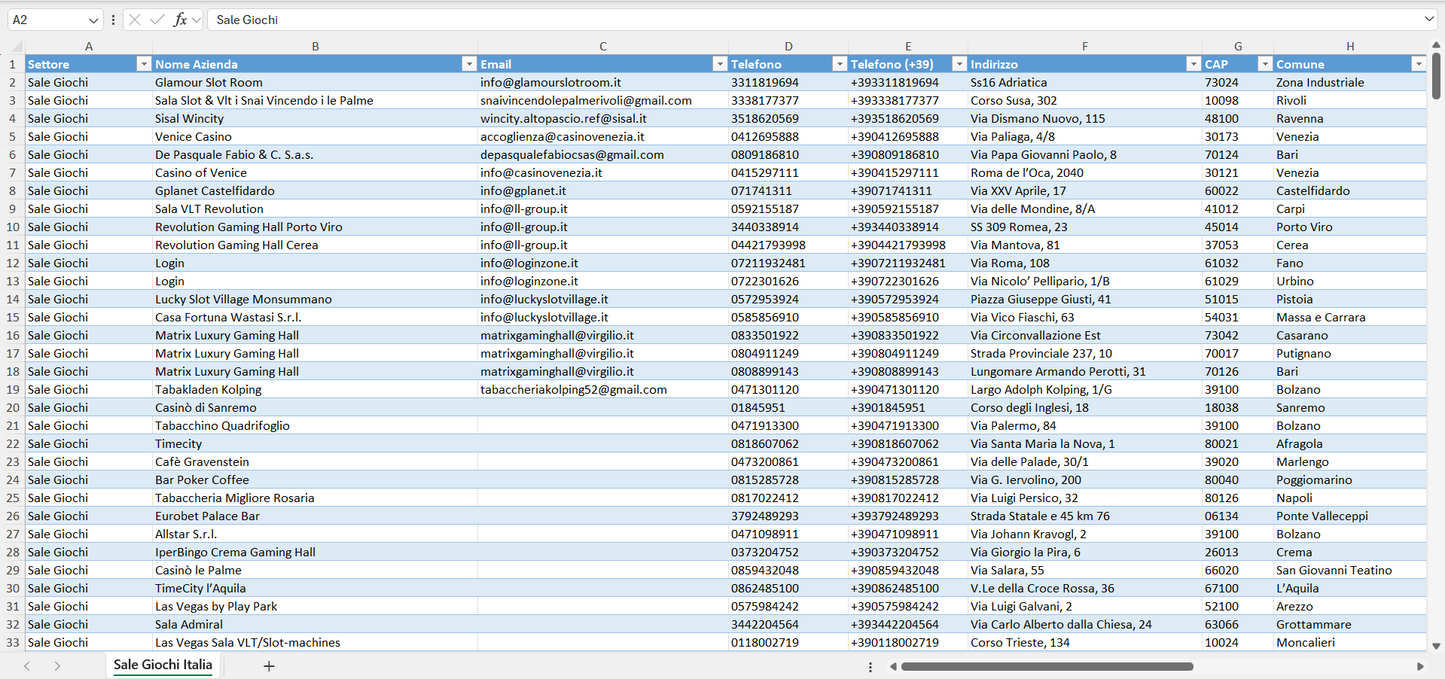
Task: Open the Telefono column filter dropdown
Action: pos(839,64)
